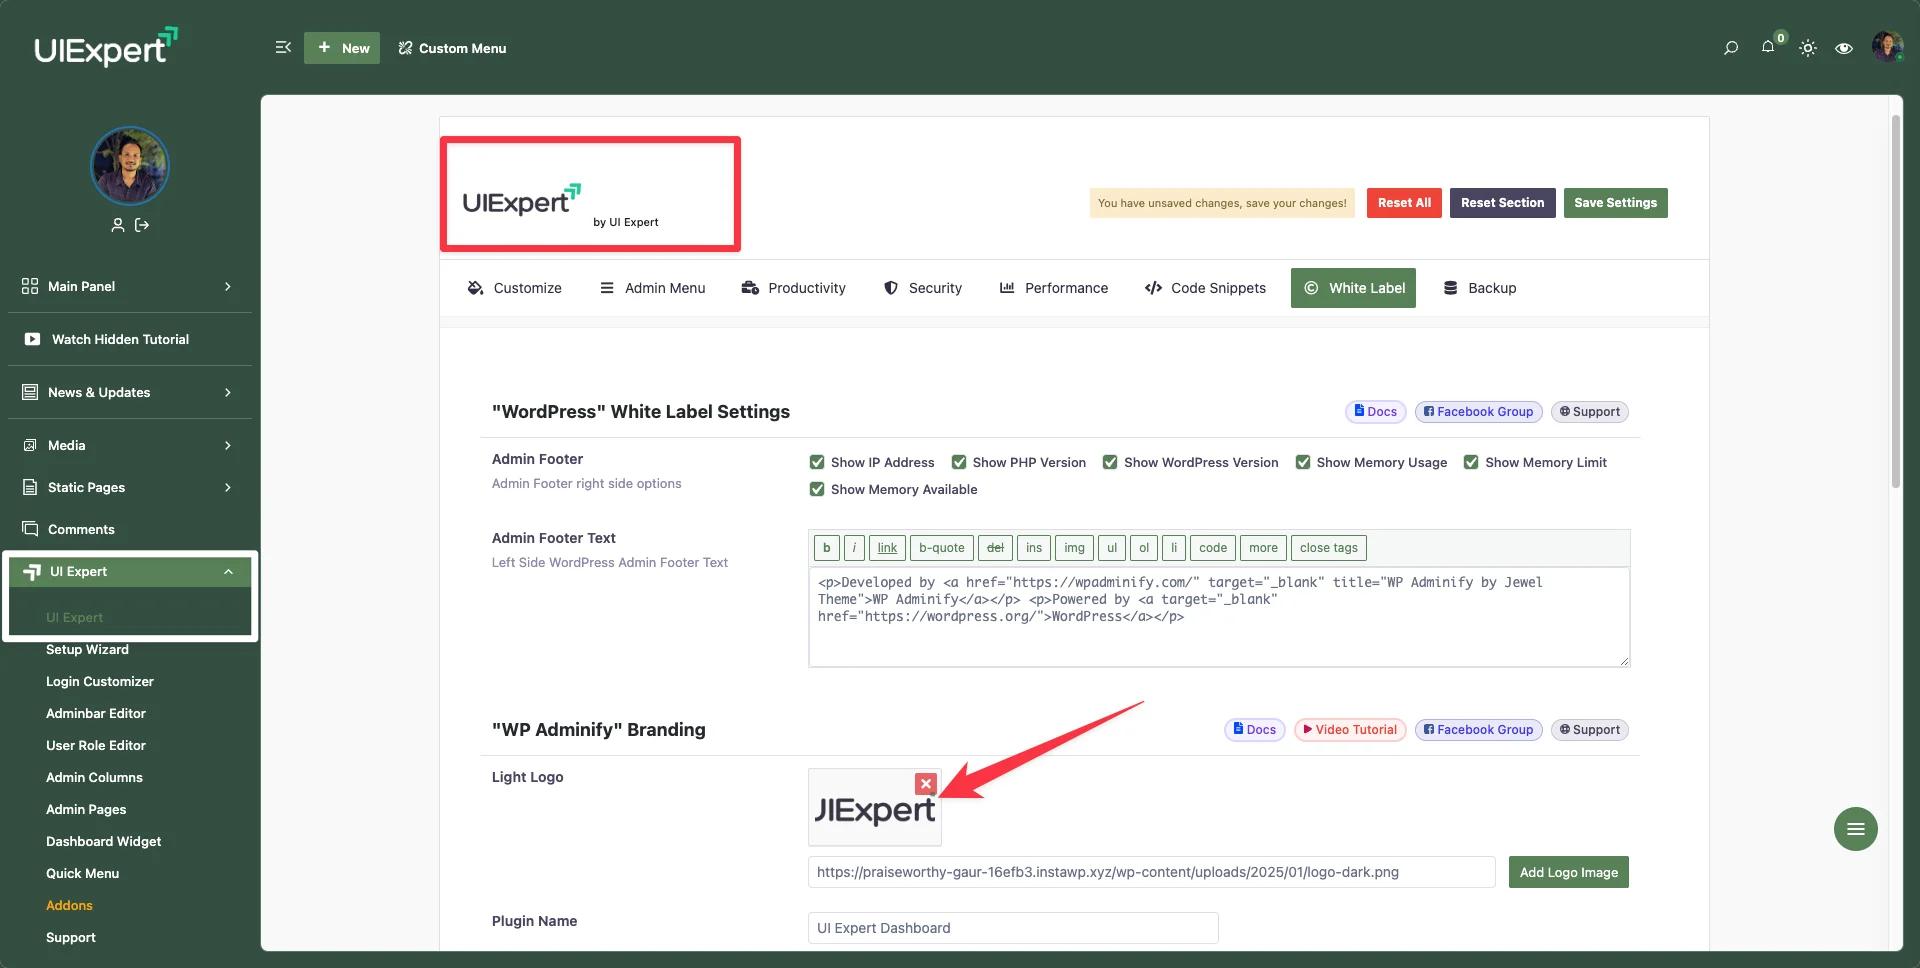Open the round floating menu button
The height and width of the screenshot is (968, 1920).
[x=1856, y=829]
